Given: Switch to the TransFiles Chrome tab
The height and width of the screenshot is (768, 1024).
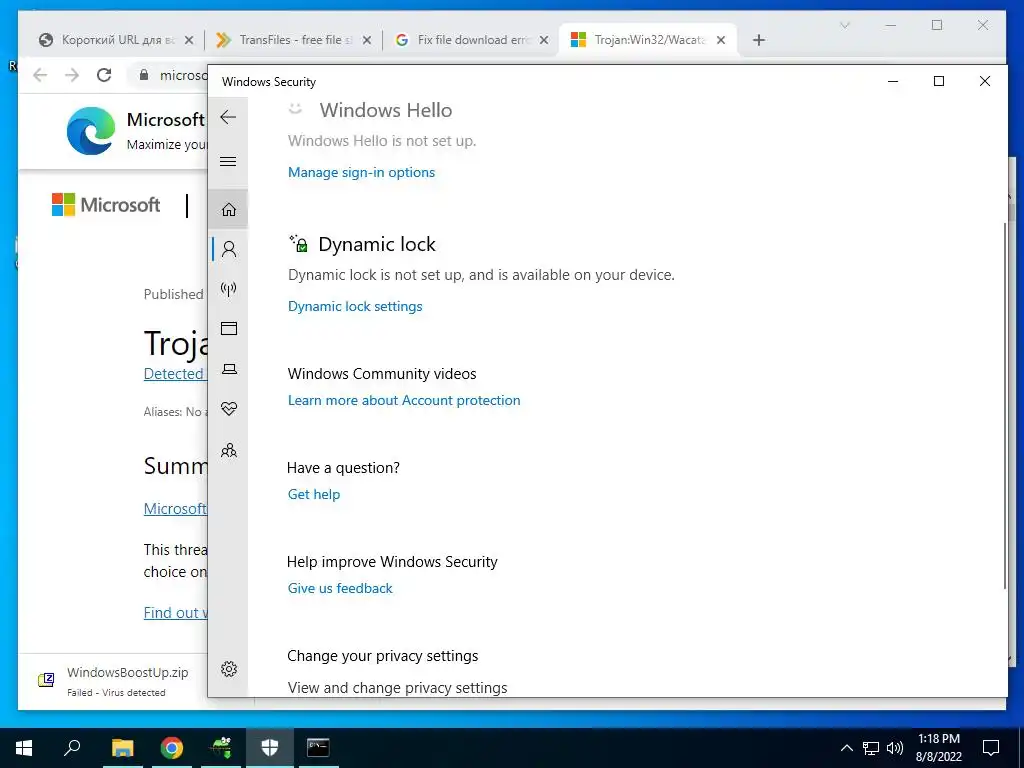Looking at the screenshot, I should tap(294, 40).
